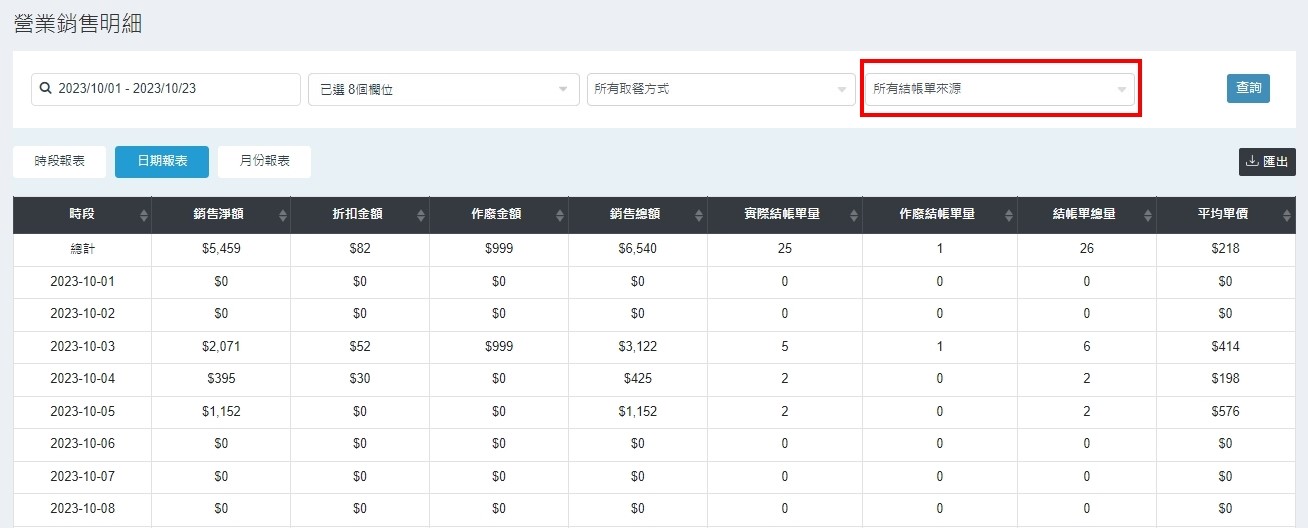This screenshot has width=1308, height=529.
Task: Switch to the 月份報表 tab
Action: pos(264,161)
